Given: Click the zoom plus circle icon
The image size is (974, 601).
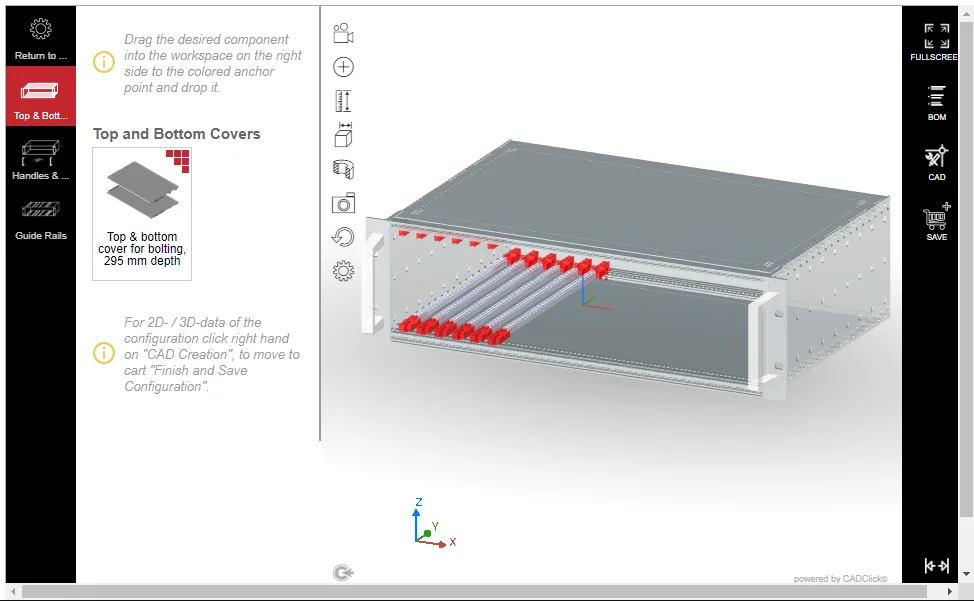Looking at the screenshot, I should (x=343, y=67).
